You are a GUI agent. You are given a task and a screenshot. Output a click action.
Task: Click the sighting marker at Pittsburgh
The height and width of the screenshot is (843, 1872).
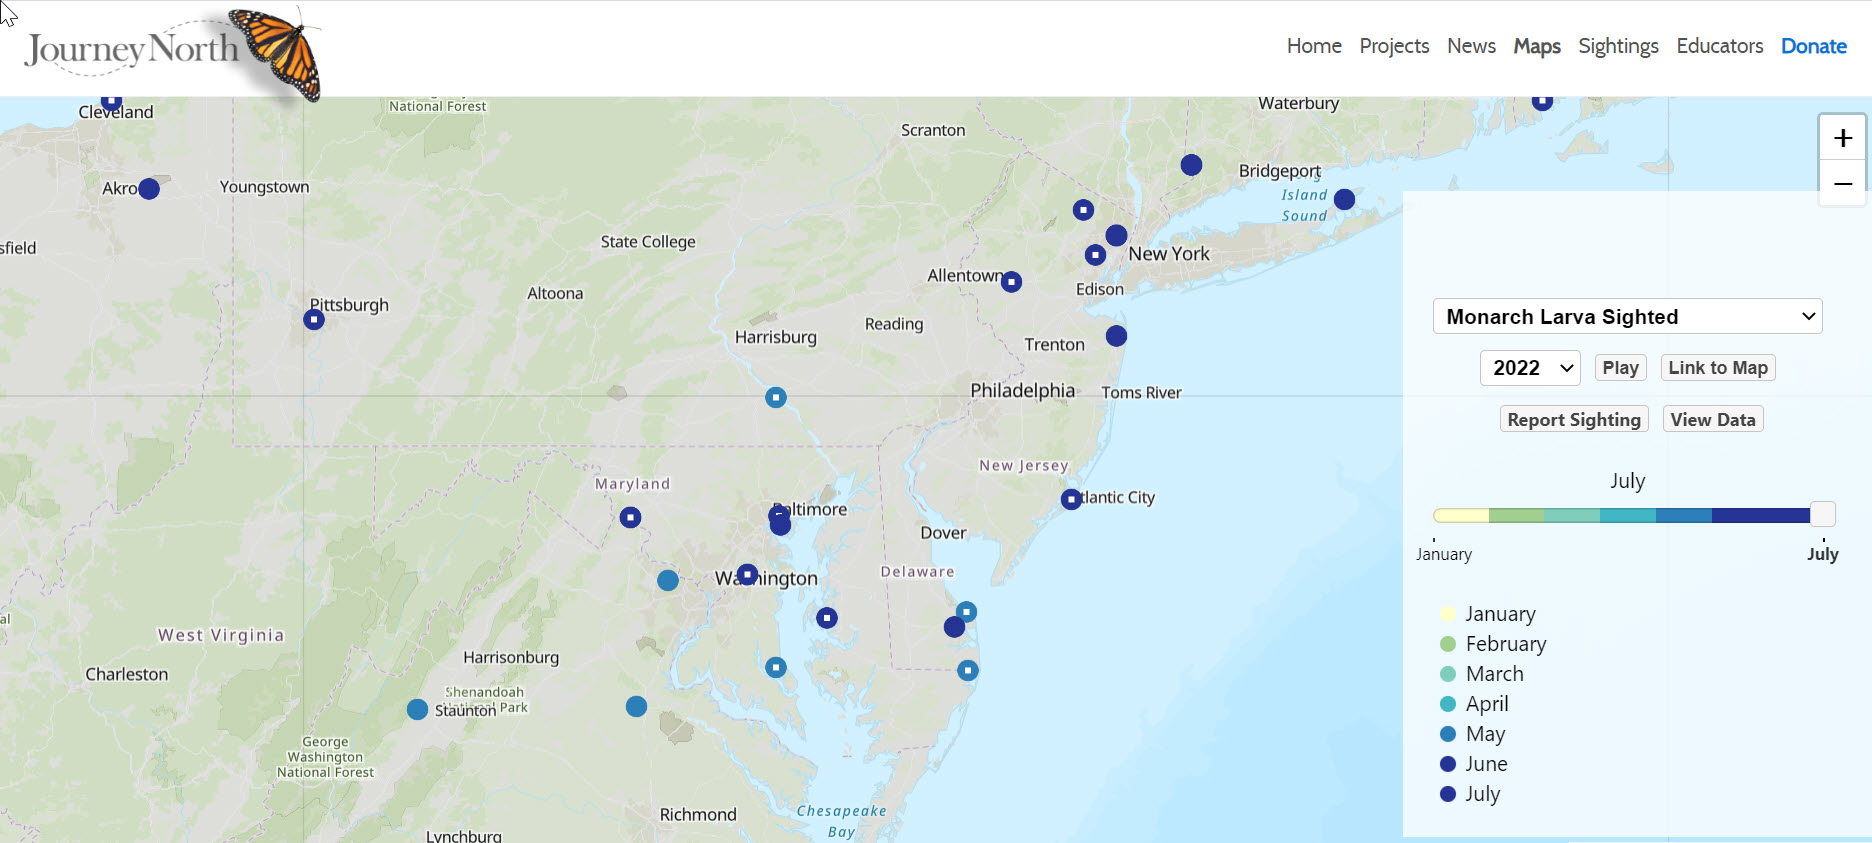314,320
